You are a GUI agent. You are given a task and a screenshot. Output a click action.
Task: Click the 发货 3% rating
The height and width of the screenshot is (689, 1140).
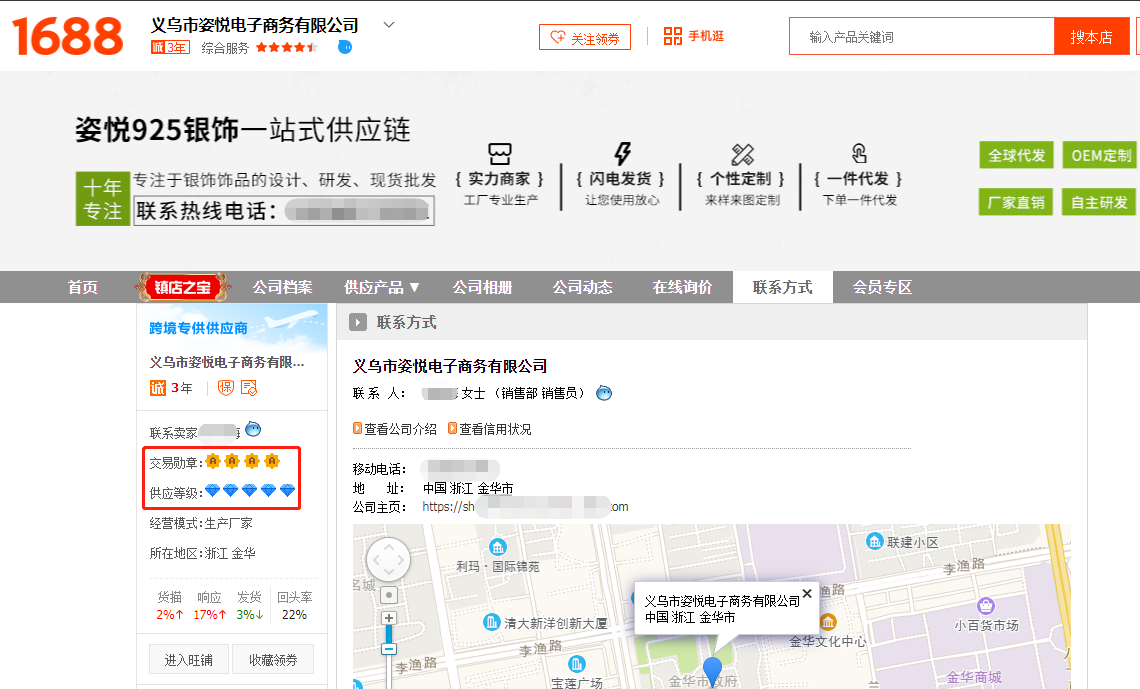(249, 605)
